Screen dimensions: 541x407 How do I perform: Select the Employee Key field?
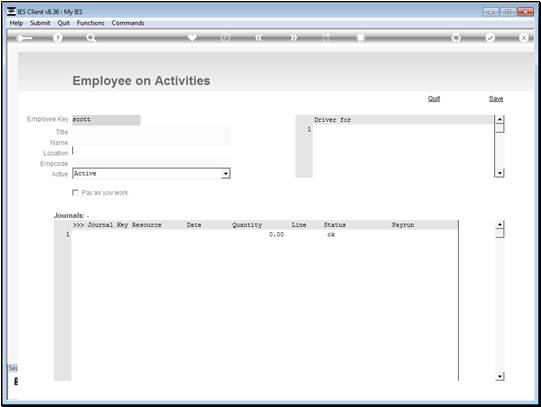coord(106,120)
